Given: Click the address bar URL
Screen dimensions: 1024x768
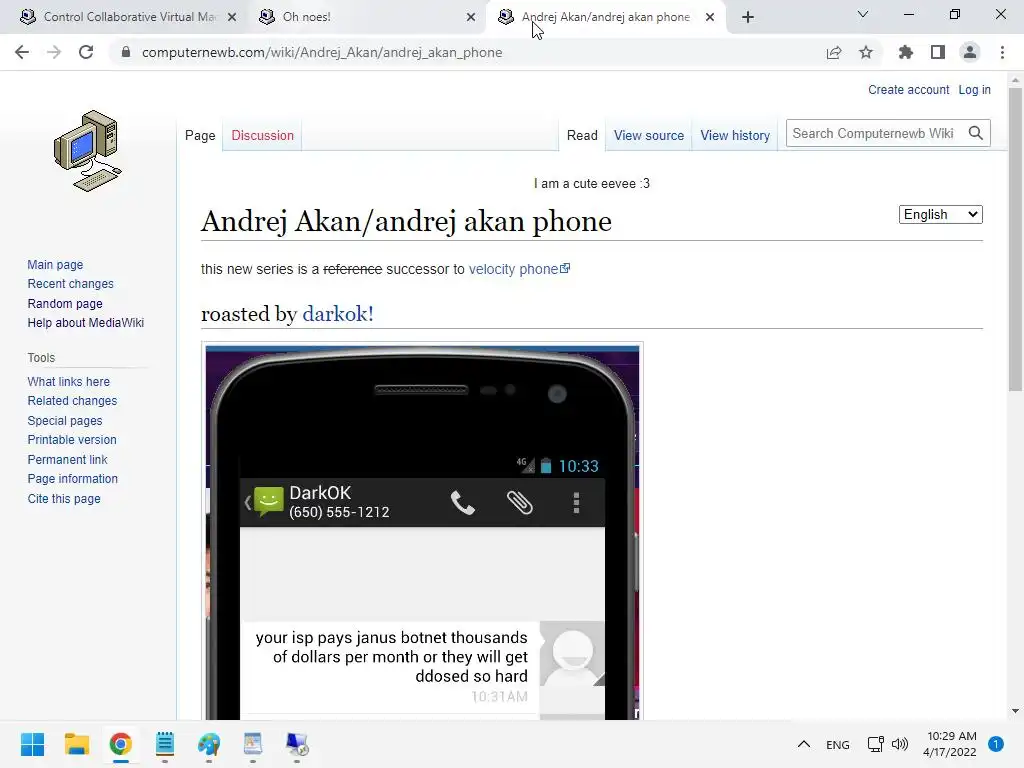Looking at the screenshot, I should click(322, 52).
